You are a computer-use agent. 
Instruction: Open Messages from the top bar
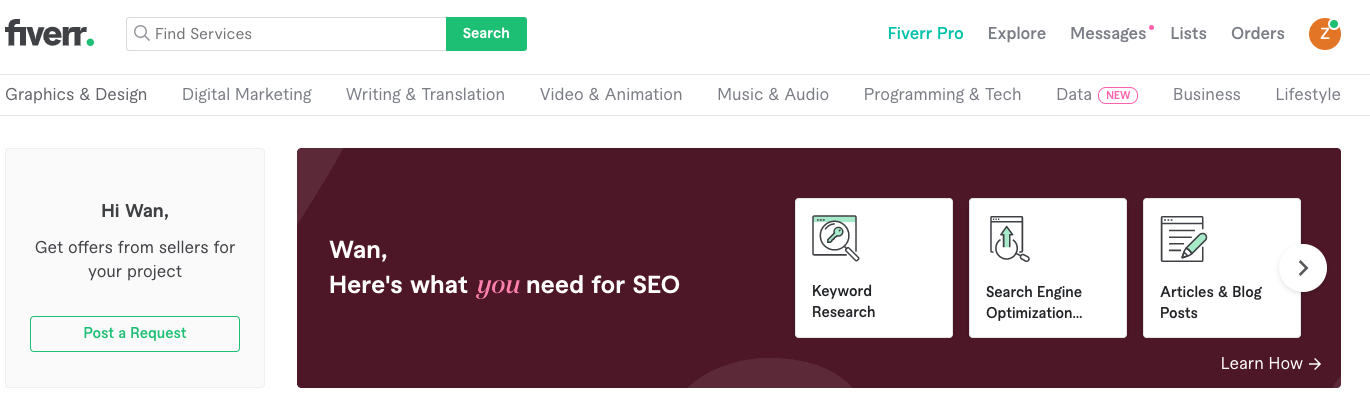pyautogui.click(x=1108, y=34)
